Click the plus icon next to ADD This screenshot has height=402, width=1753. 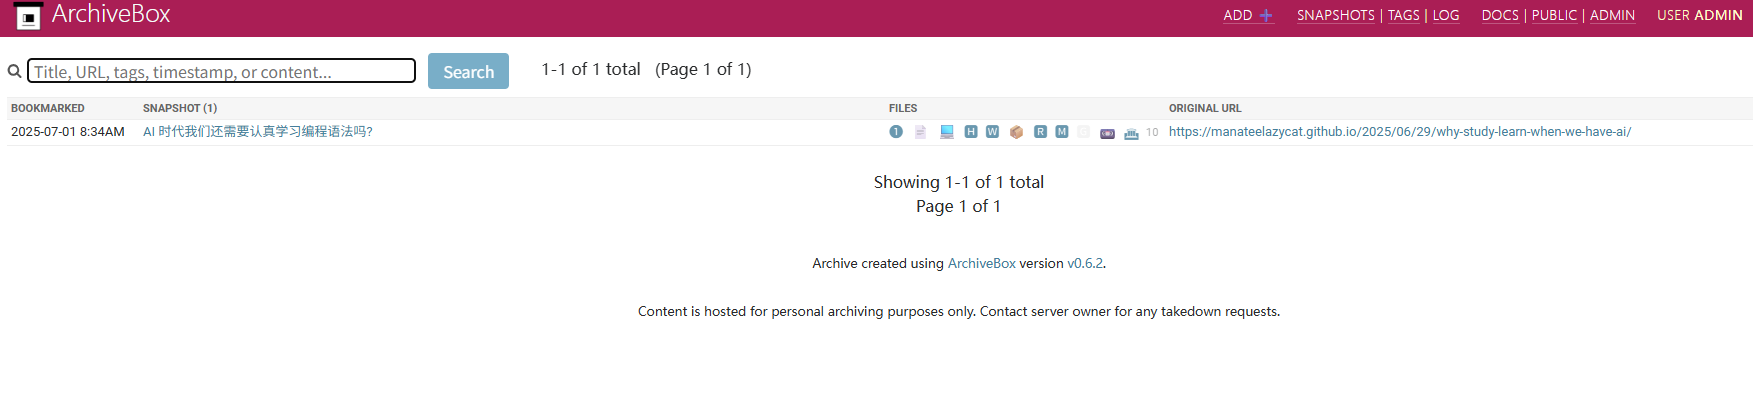coord(1266,15)
